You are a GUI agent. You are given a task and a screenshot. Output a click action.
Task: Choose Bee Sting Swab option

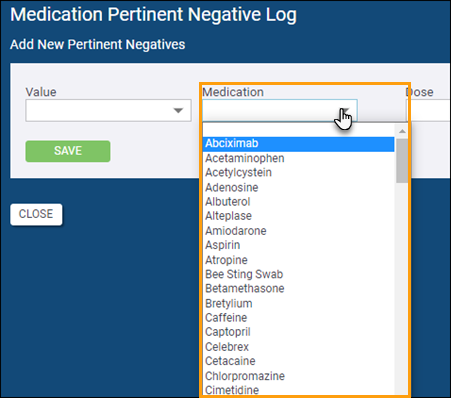click(x=298, y=274)
